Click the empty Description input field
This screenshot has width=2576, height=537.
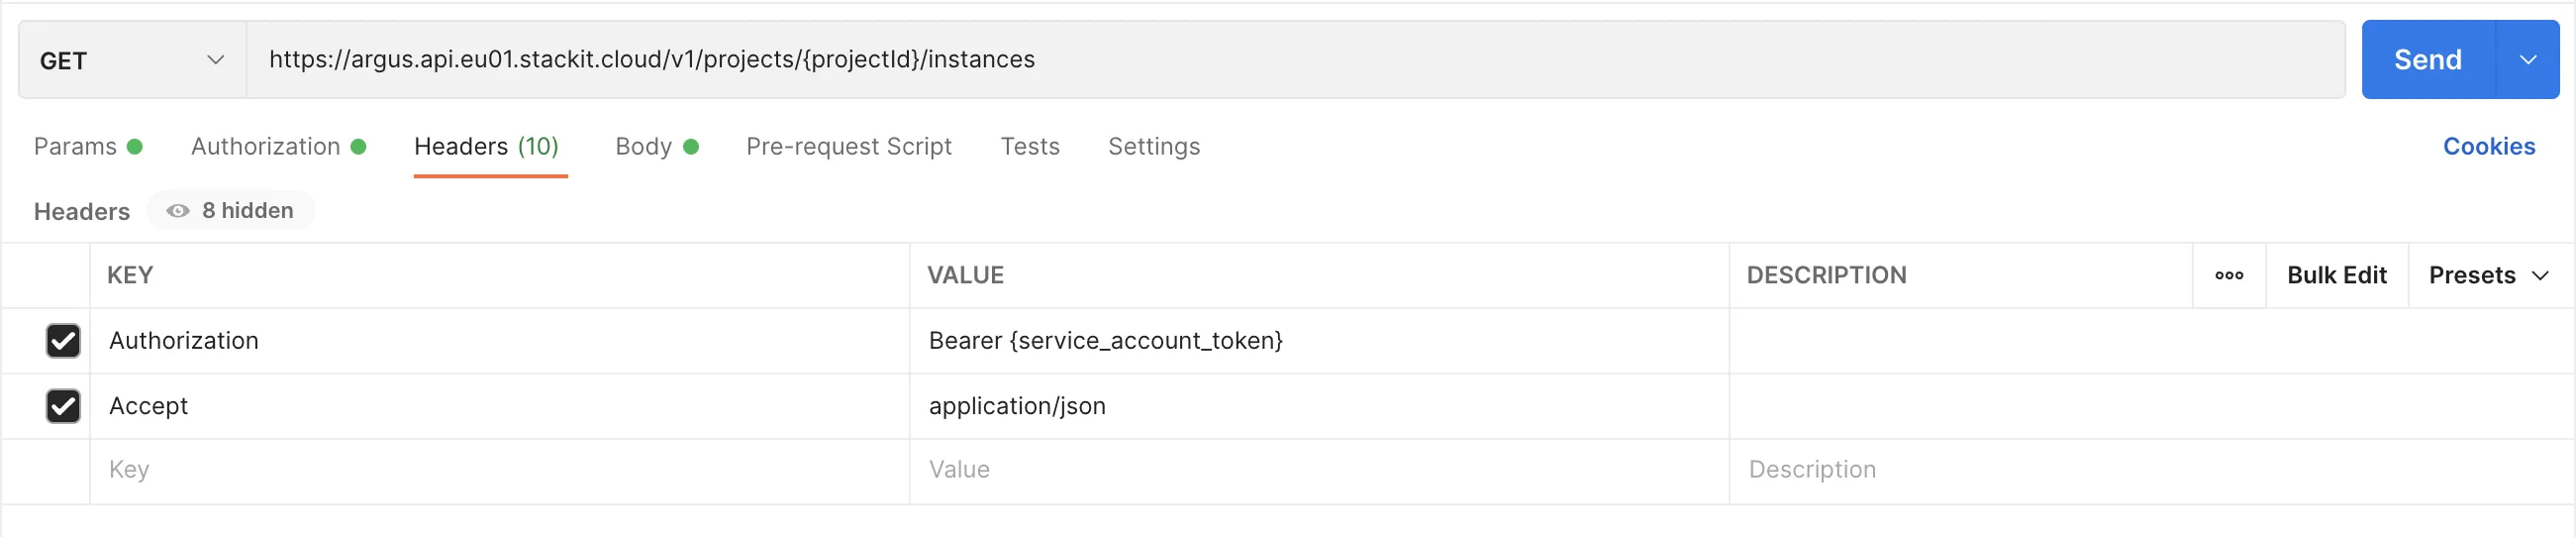point(2148,470)
